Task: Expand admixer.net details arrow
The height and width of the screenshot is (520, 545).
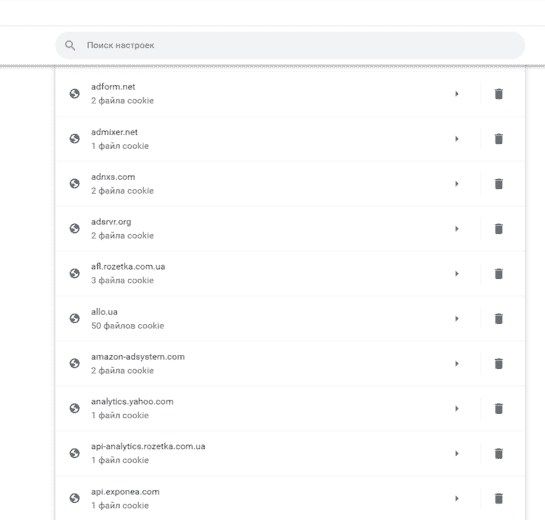Action: (457, 139)
